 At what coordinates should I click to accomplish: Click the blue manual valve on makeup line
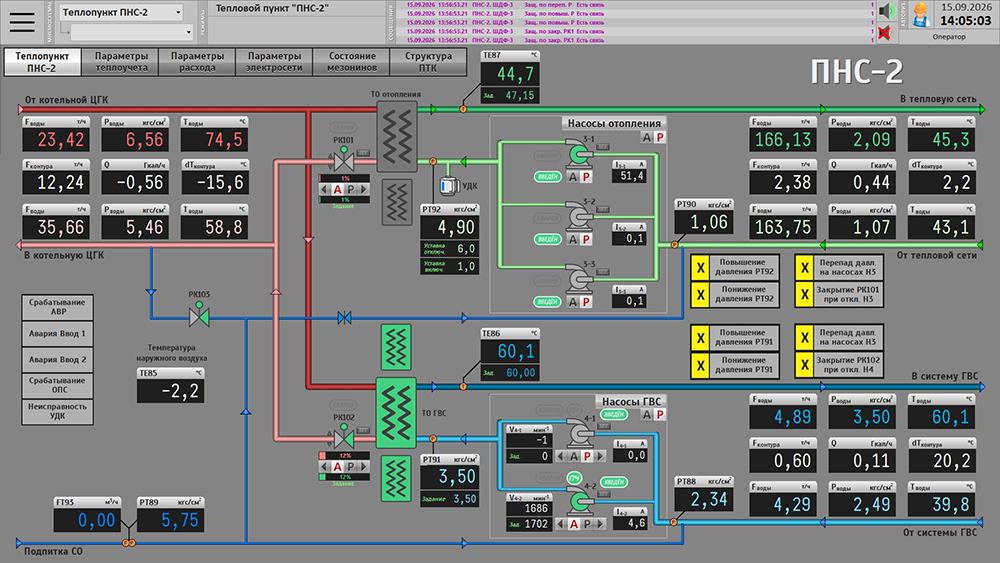tap(344, 318)
